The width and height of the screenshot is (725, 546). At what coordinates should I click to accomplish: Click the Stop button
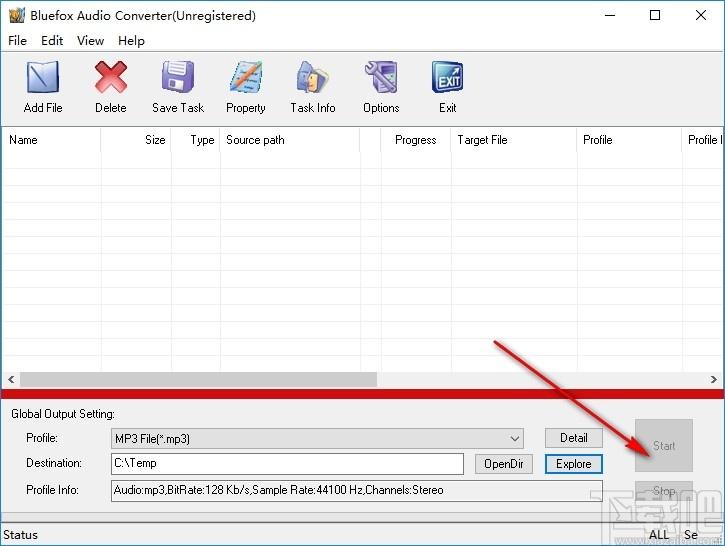664,491
